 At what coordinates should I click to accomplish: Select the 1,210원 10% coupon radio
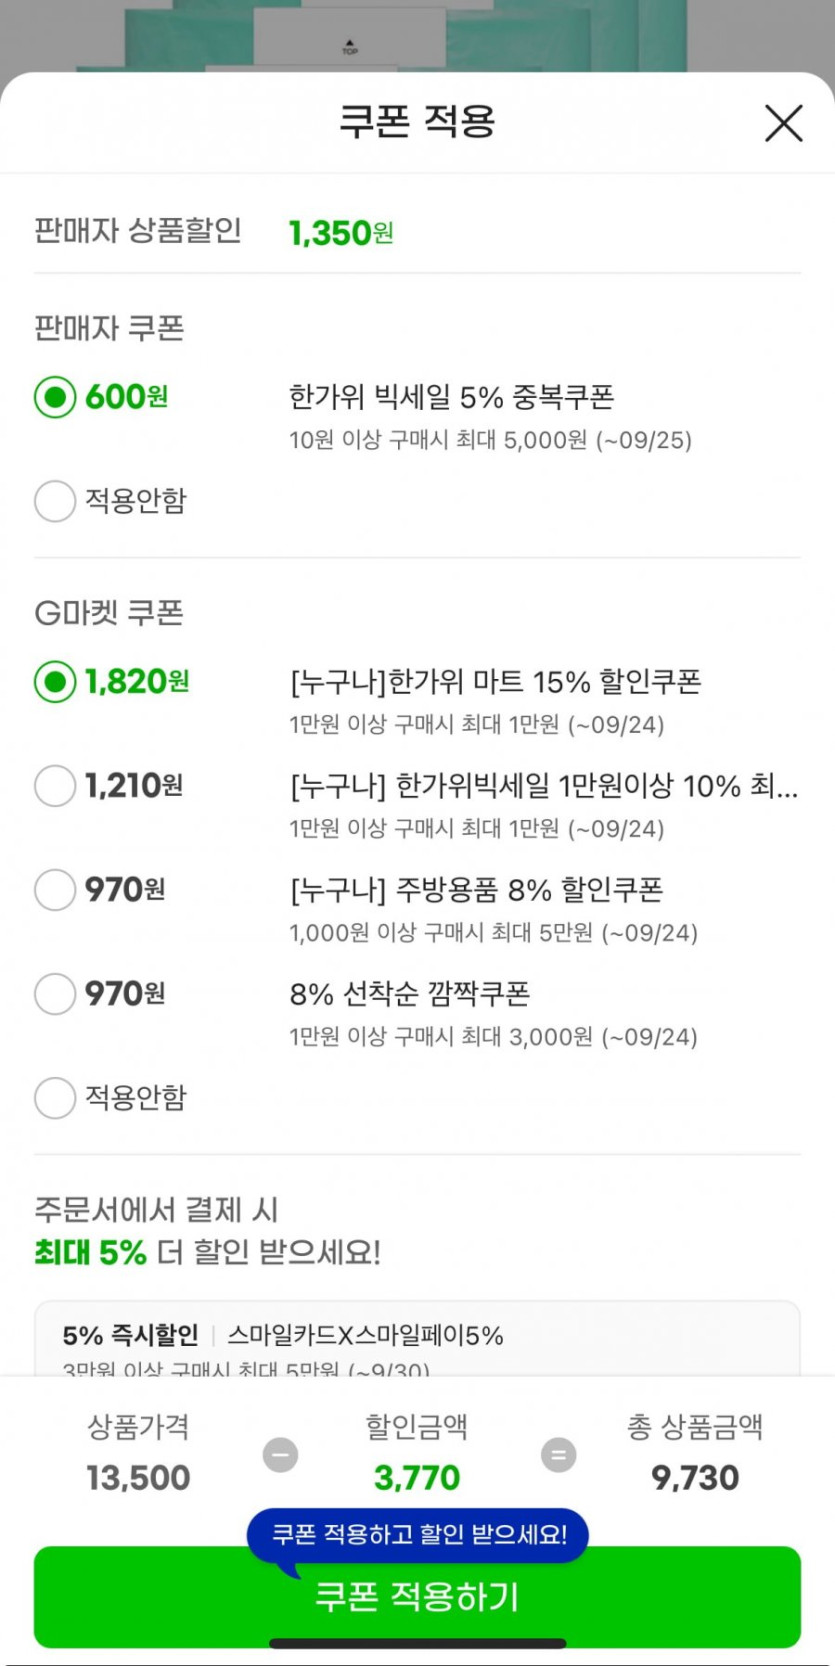(x=55, y=786)
